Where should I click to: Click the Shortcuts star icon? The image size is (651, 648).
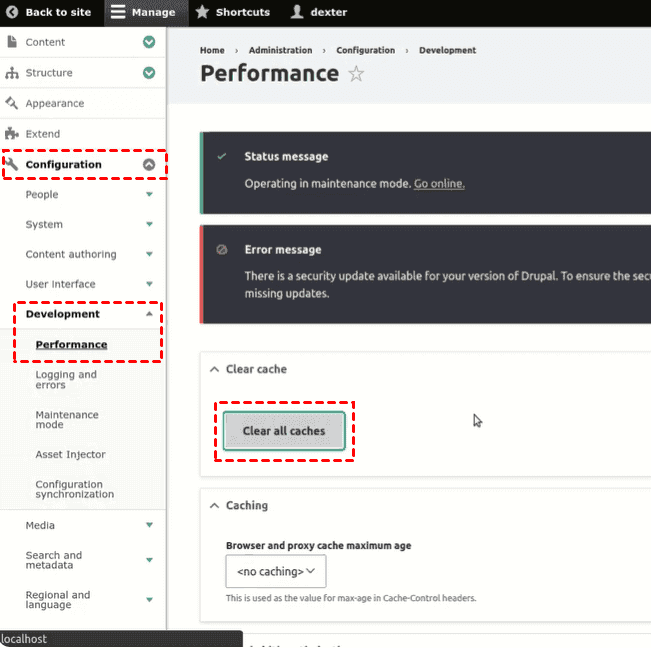202,12
